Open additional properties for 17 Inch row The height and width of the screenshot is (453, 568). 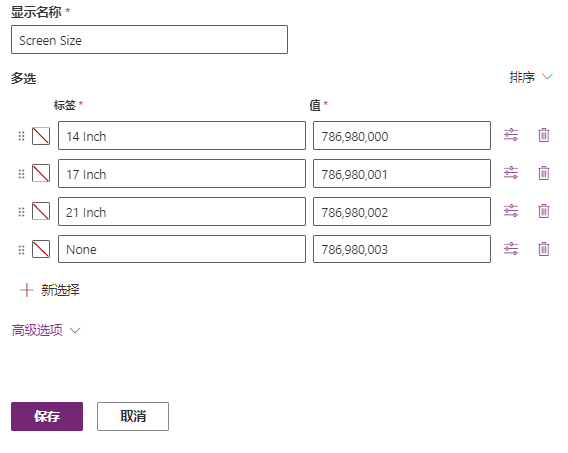511,173
